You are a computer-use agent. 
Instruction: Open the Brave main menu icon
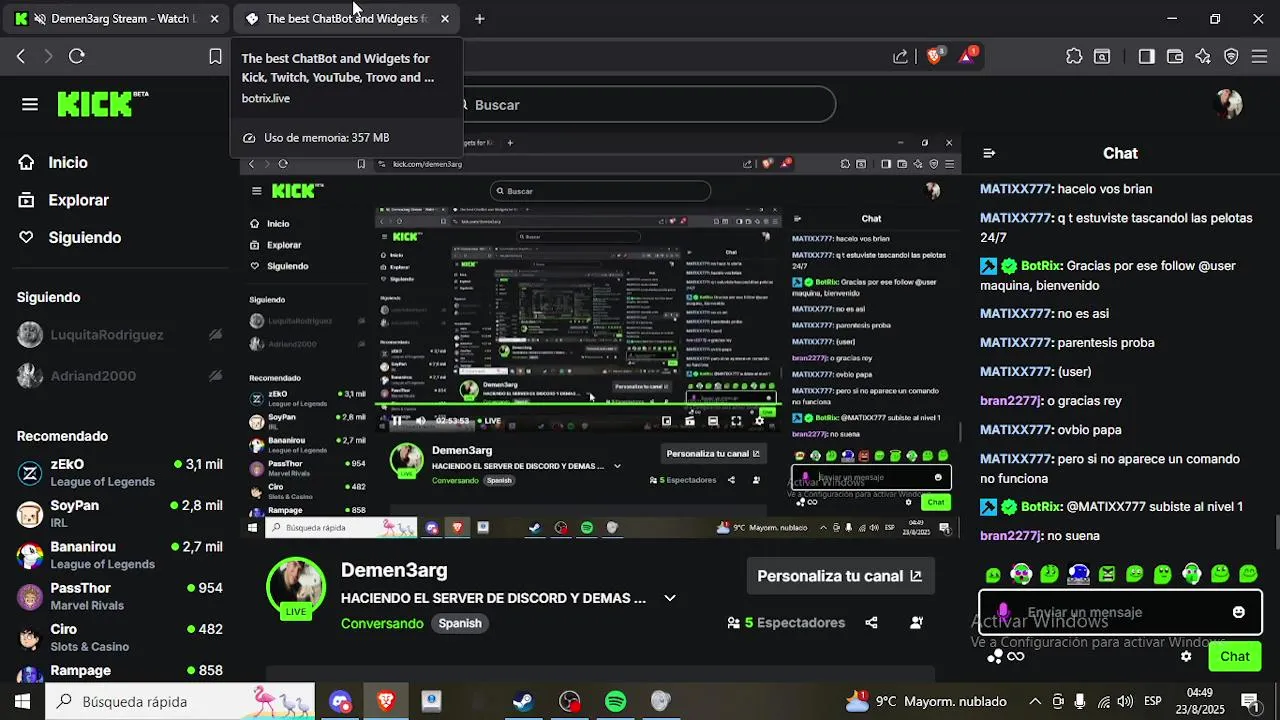tap(1259, 56)
